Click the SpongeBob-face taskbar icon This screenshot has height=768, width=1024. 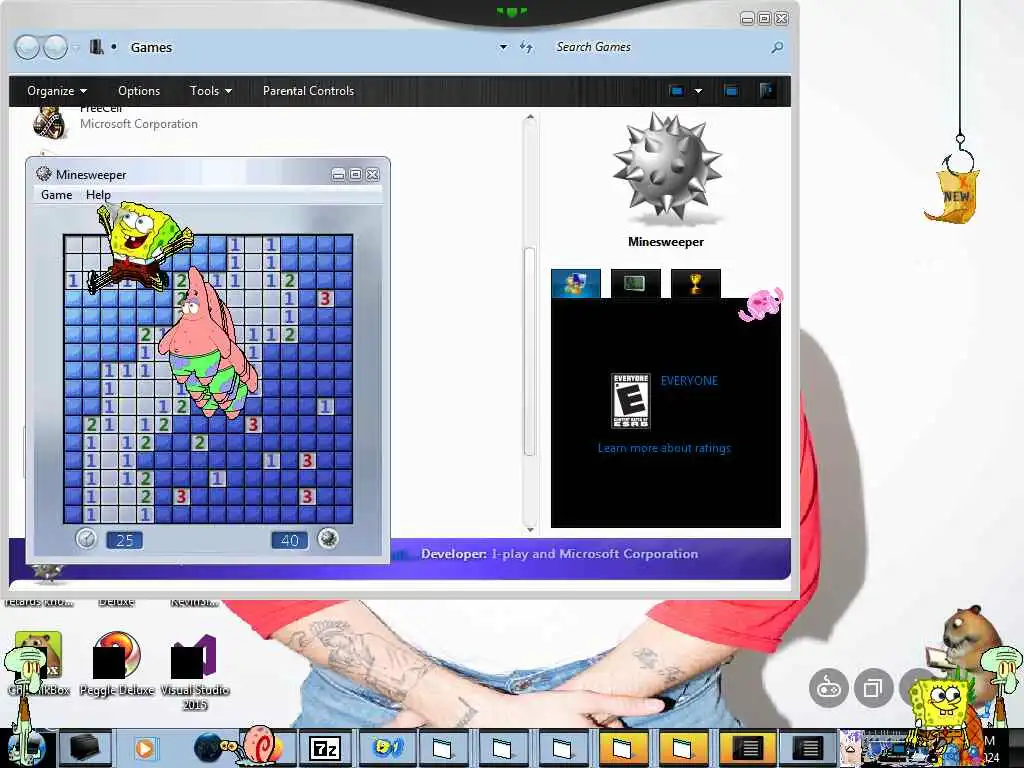tap(387, 748)
